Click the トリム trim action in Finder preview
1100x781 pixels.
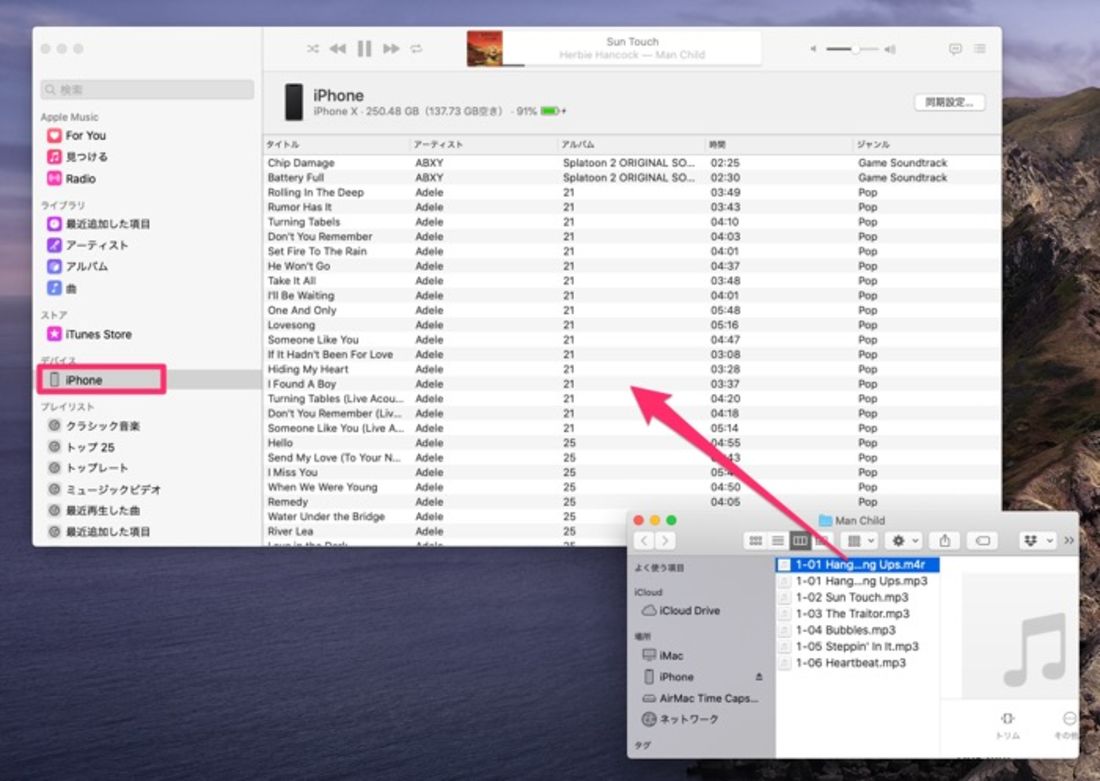tap(1007, 726)
